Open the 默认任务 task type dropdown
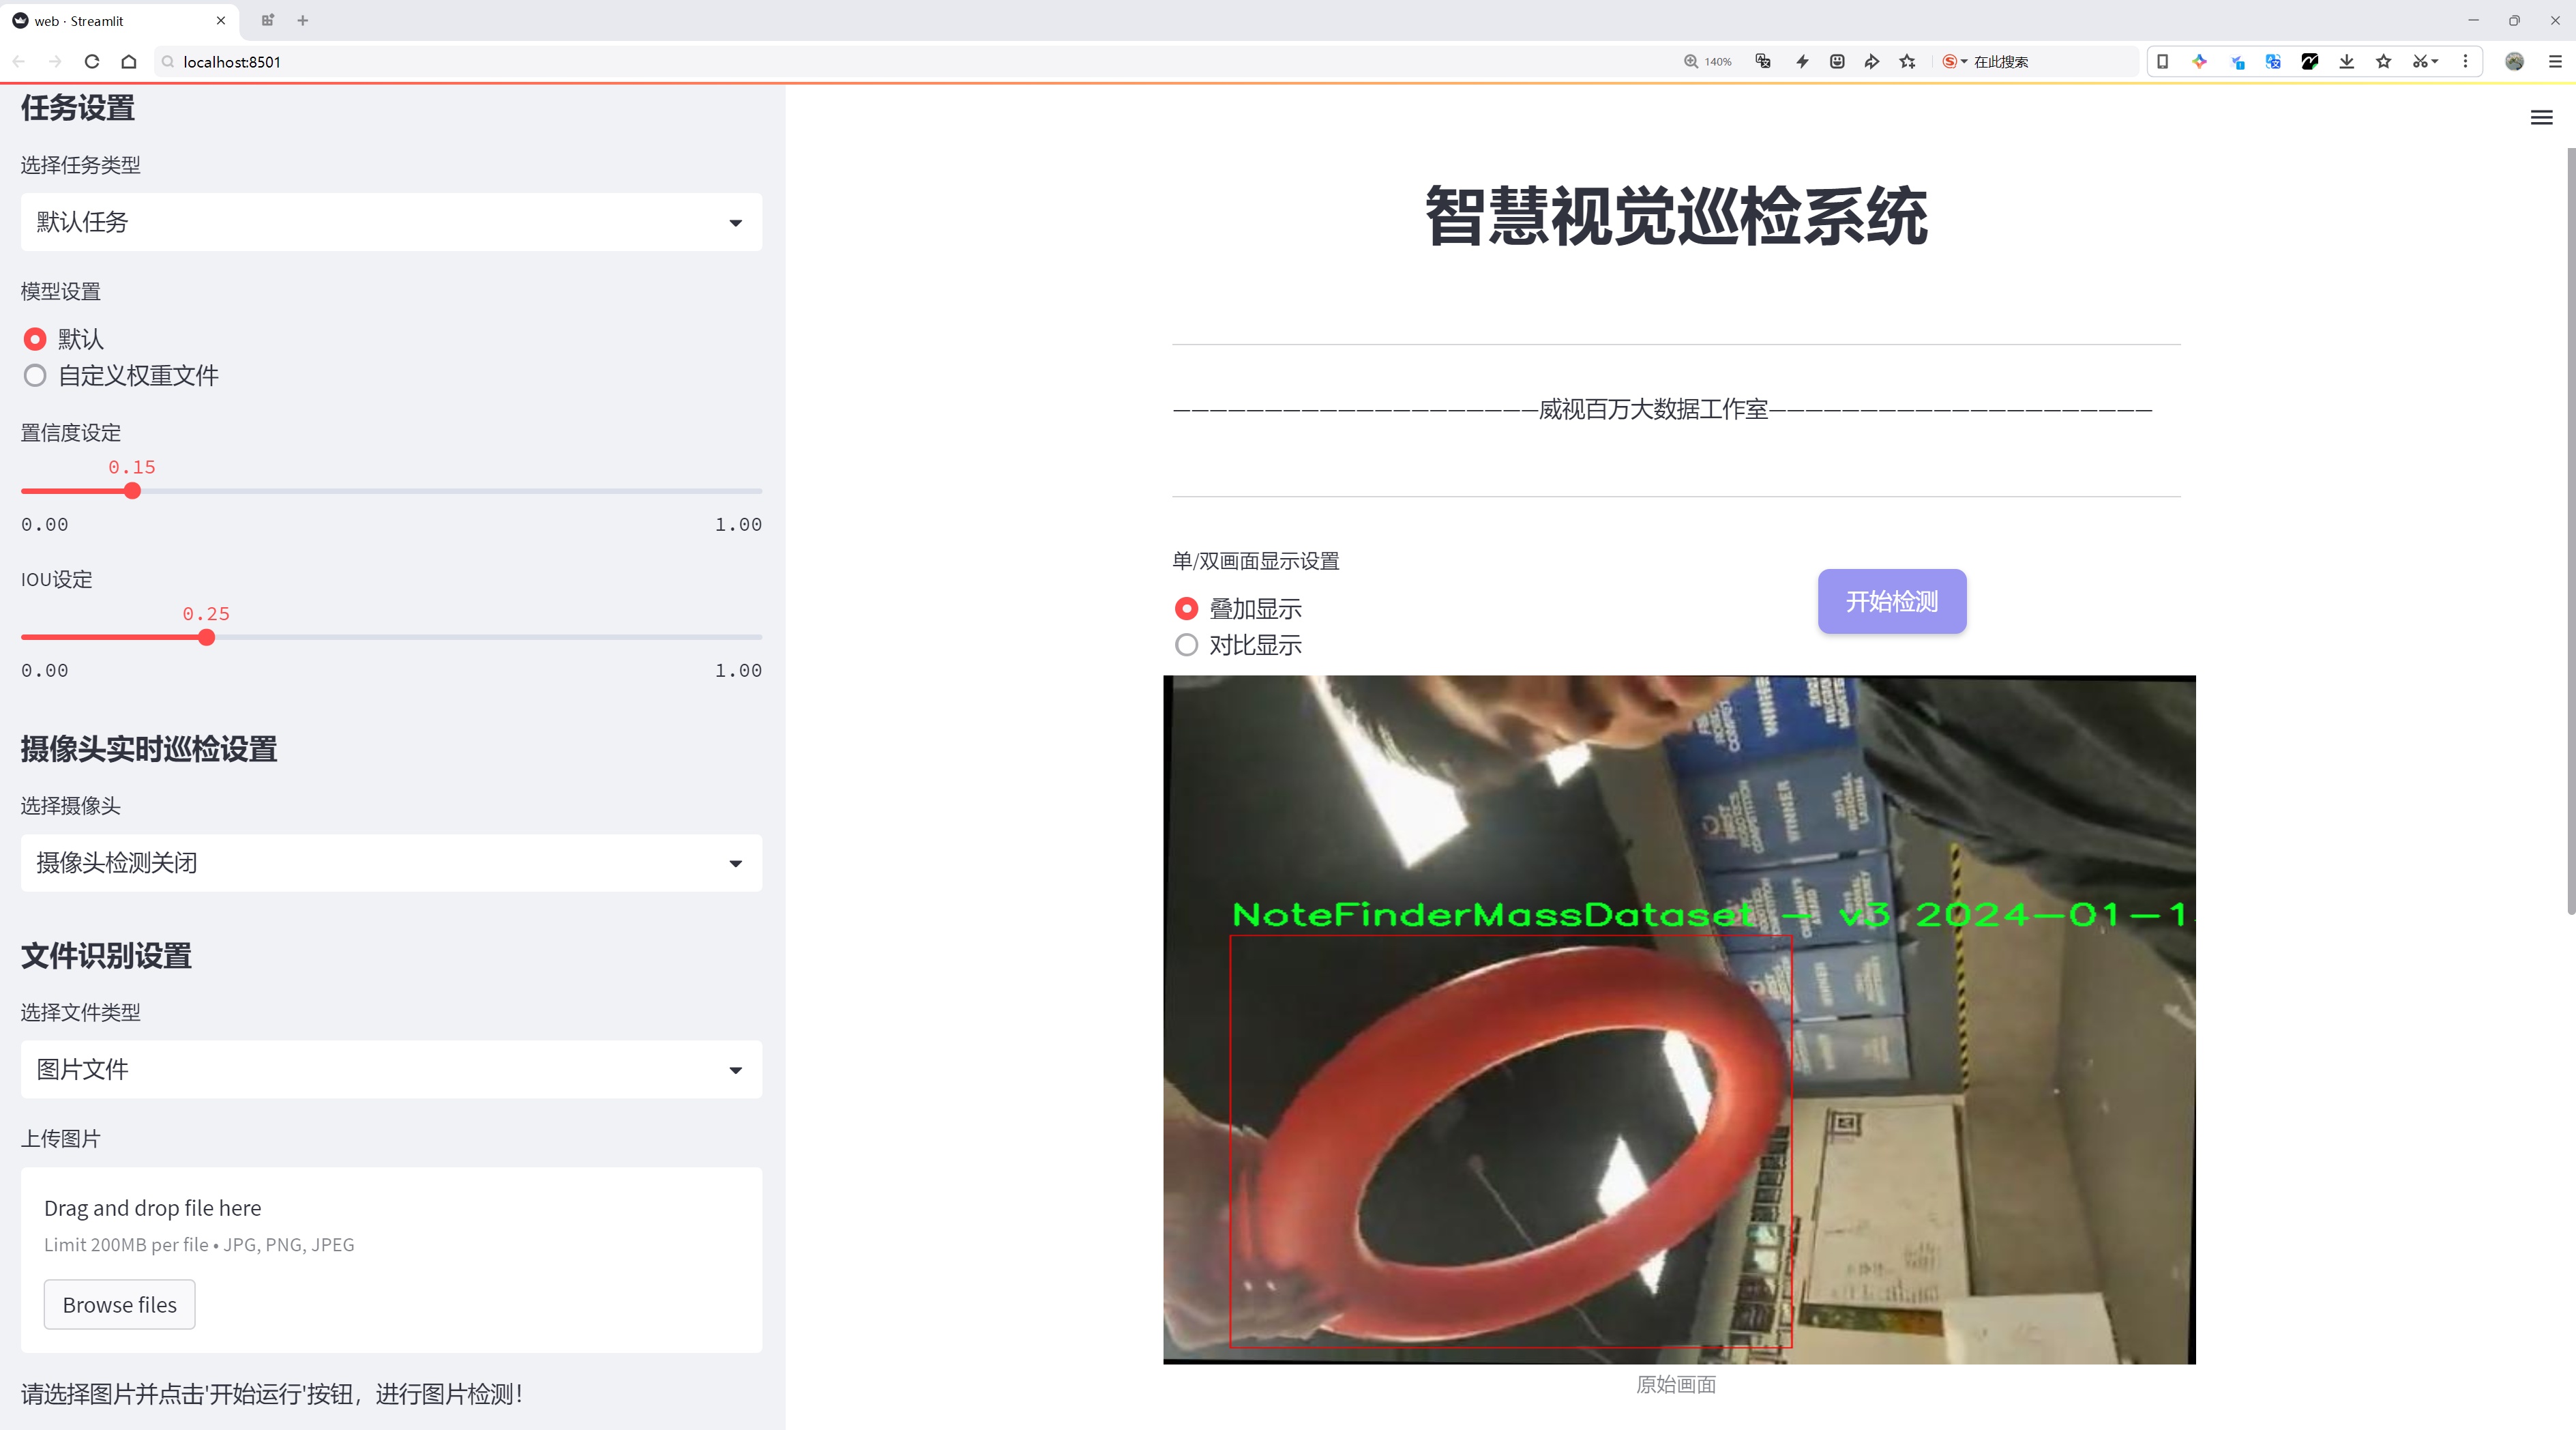Viewport: 2576px width, 1430px height. pos(390,221)
